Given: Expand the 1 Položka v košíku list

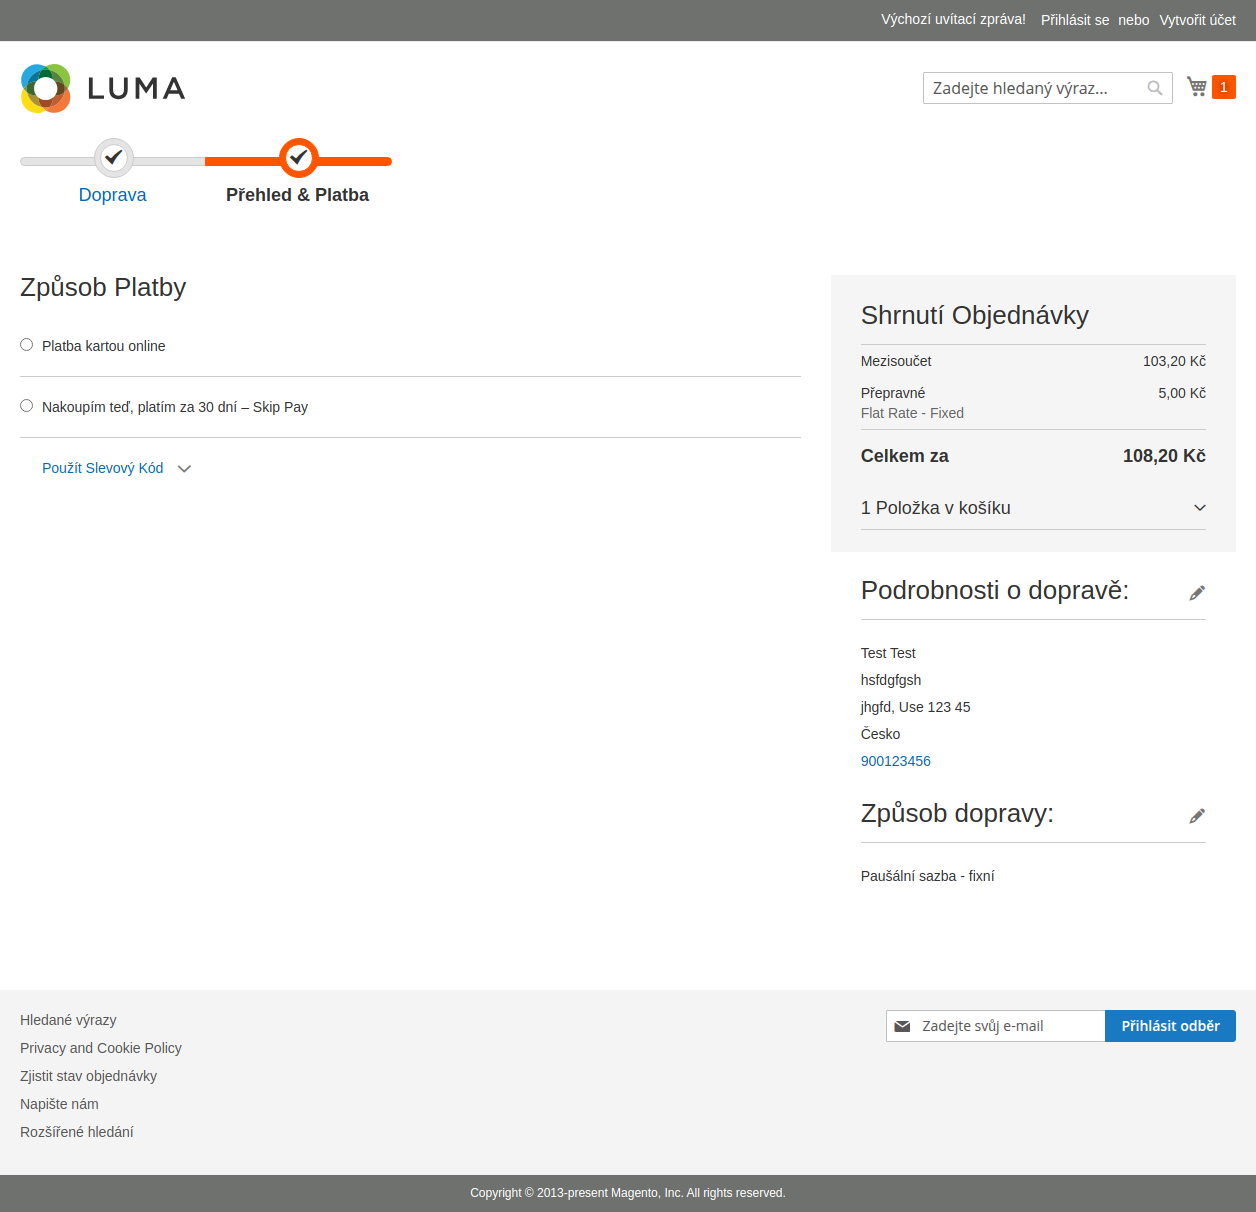Looking at the screenshot, I should [1032, 508].
